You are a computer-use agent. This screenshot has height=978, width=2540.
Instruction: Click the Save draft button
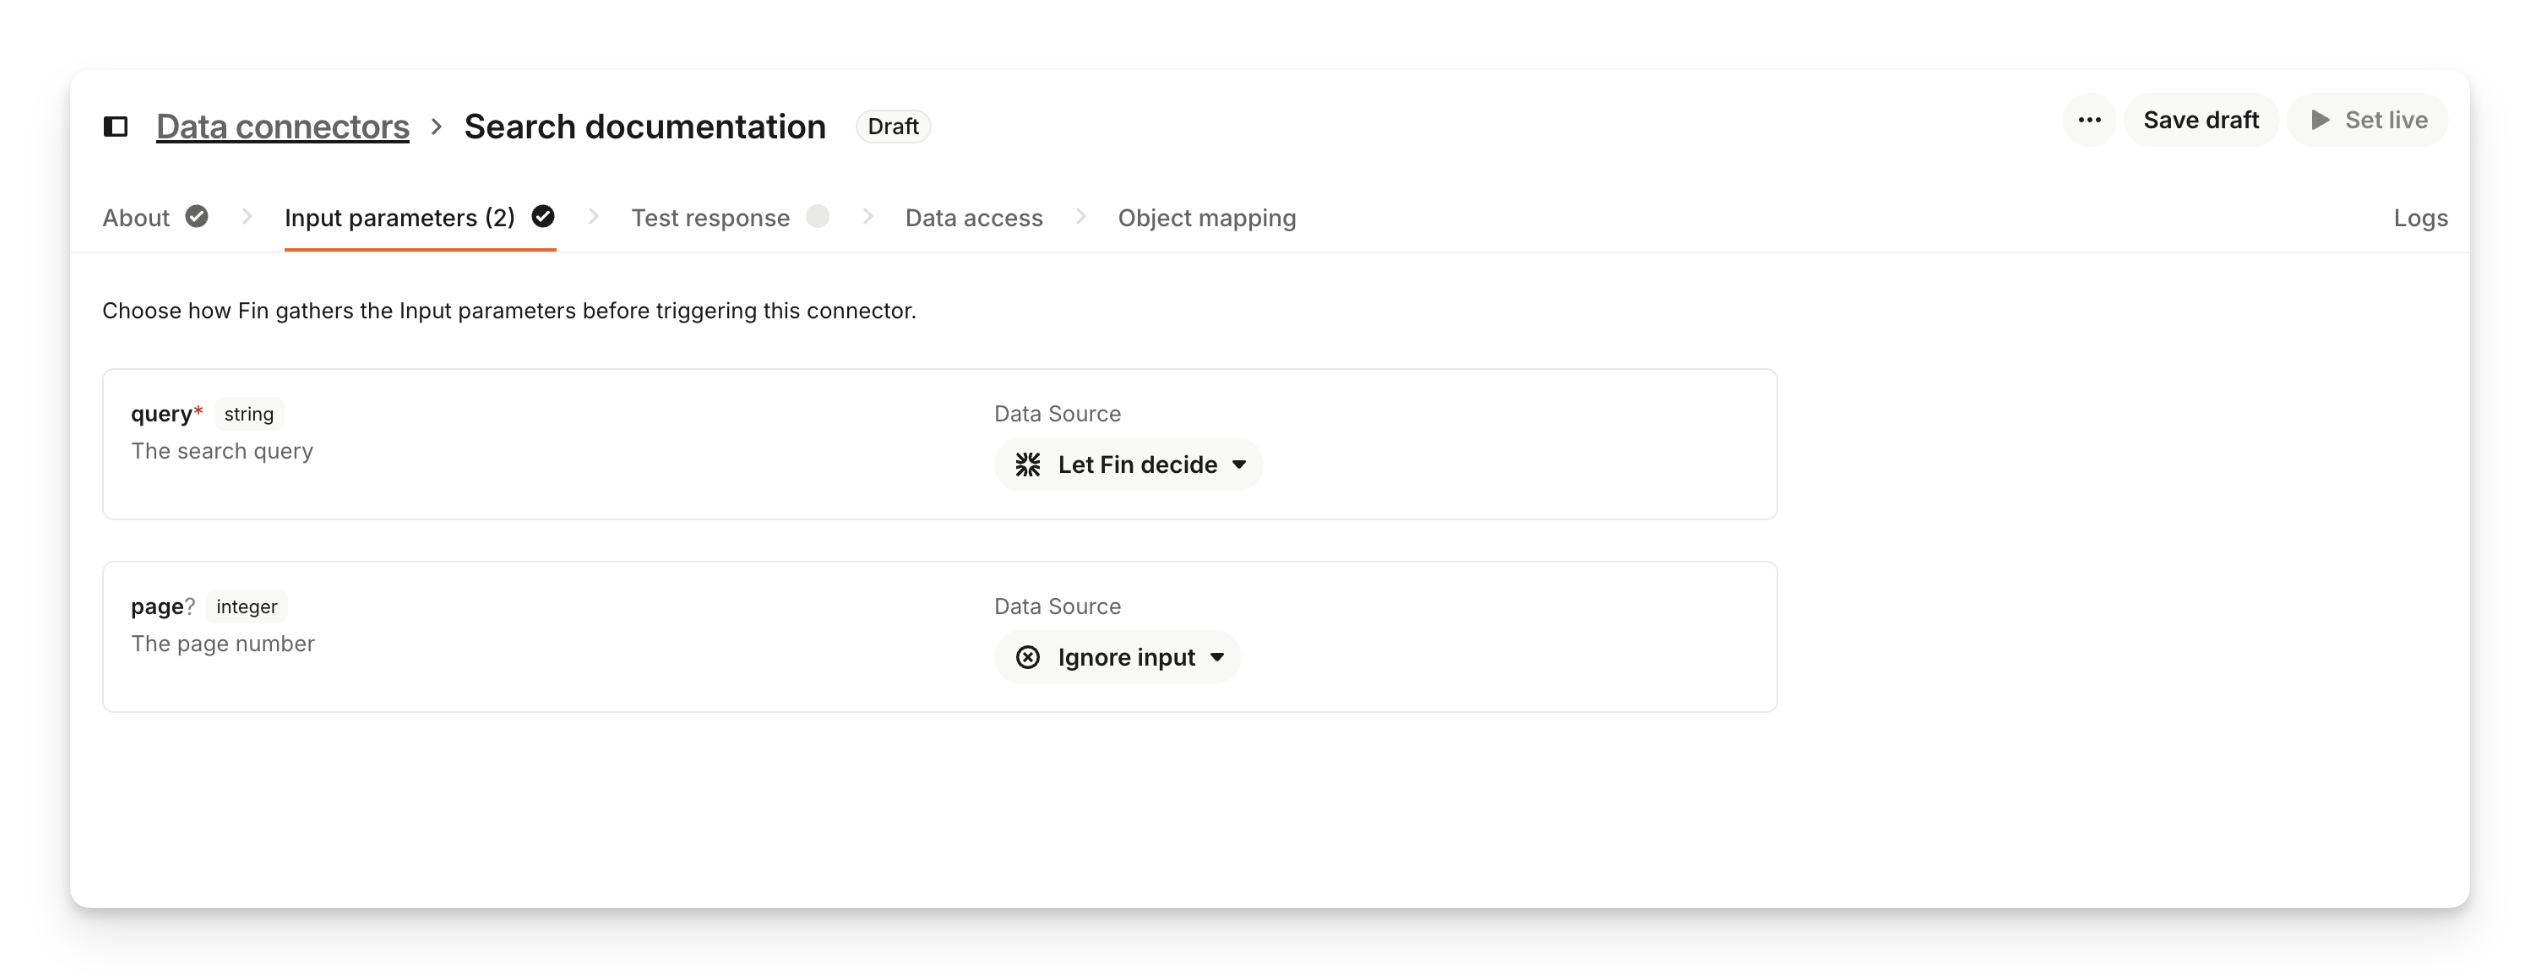point(2200,120)
